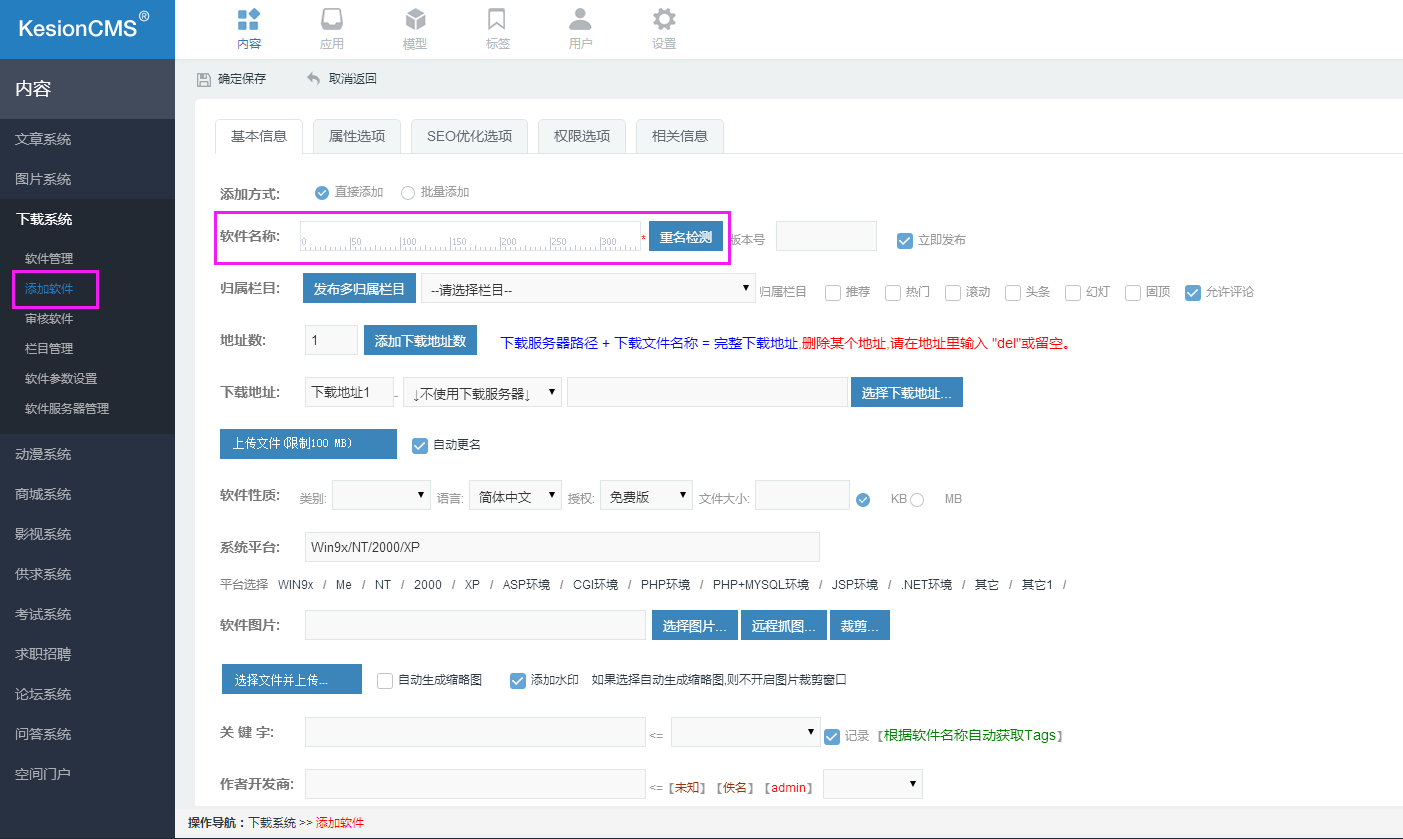
Task: Open the 用户 user module icon
Action: pos(580,28)
